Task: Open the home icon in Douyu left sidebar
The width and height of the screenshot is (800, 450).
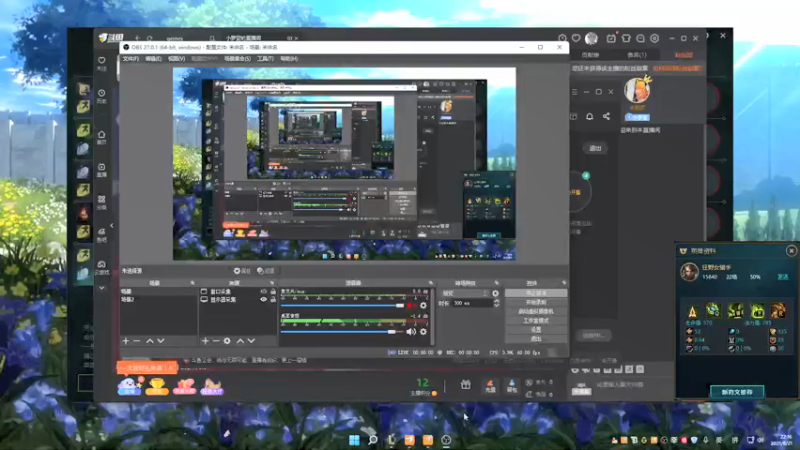Action: tap(102, 135)
